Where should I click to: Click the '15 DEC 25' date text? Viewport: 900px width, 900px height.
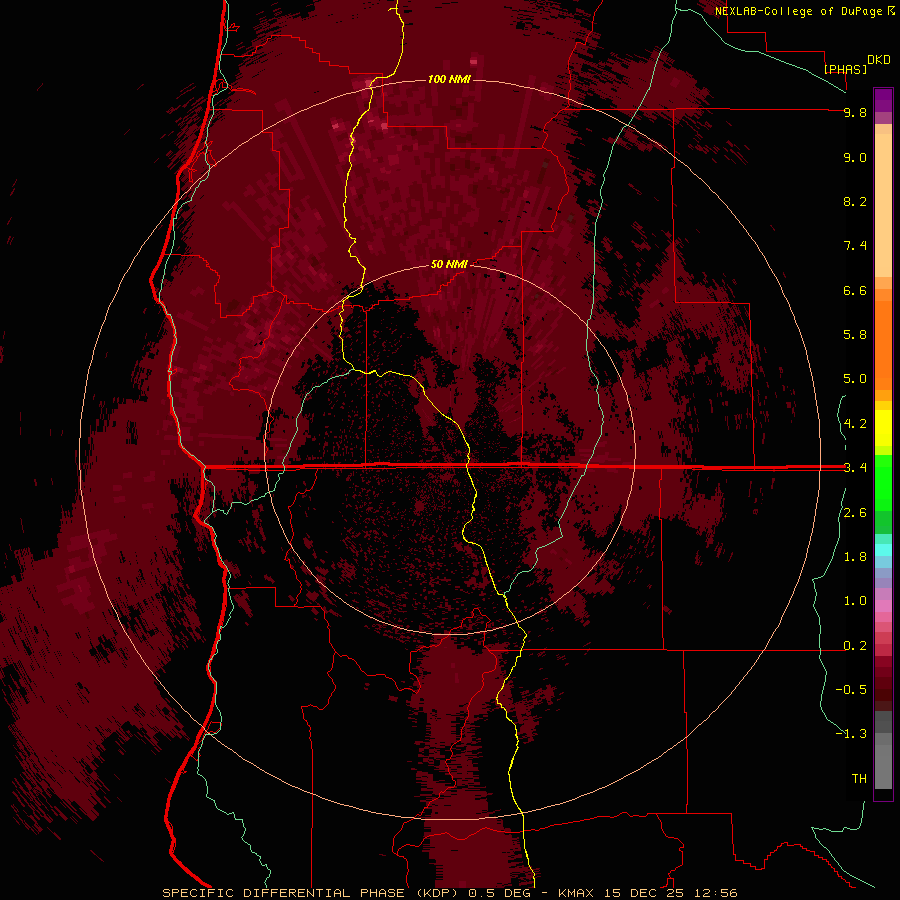point(646,893)
